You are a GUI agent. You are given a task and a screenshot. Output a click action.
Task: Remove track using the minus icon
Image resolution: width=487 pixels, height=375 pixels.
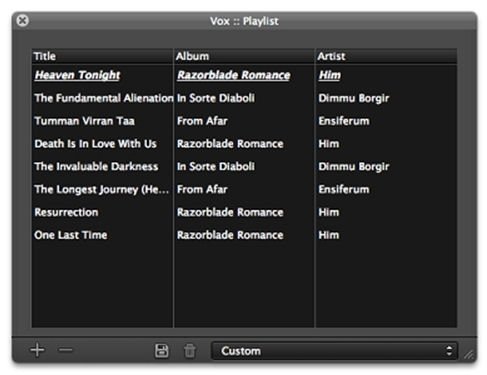65,350
